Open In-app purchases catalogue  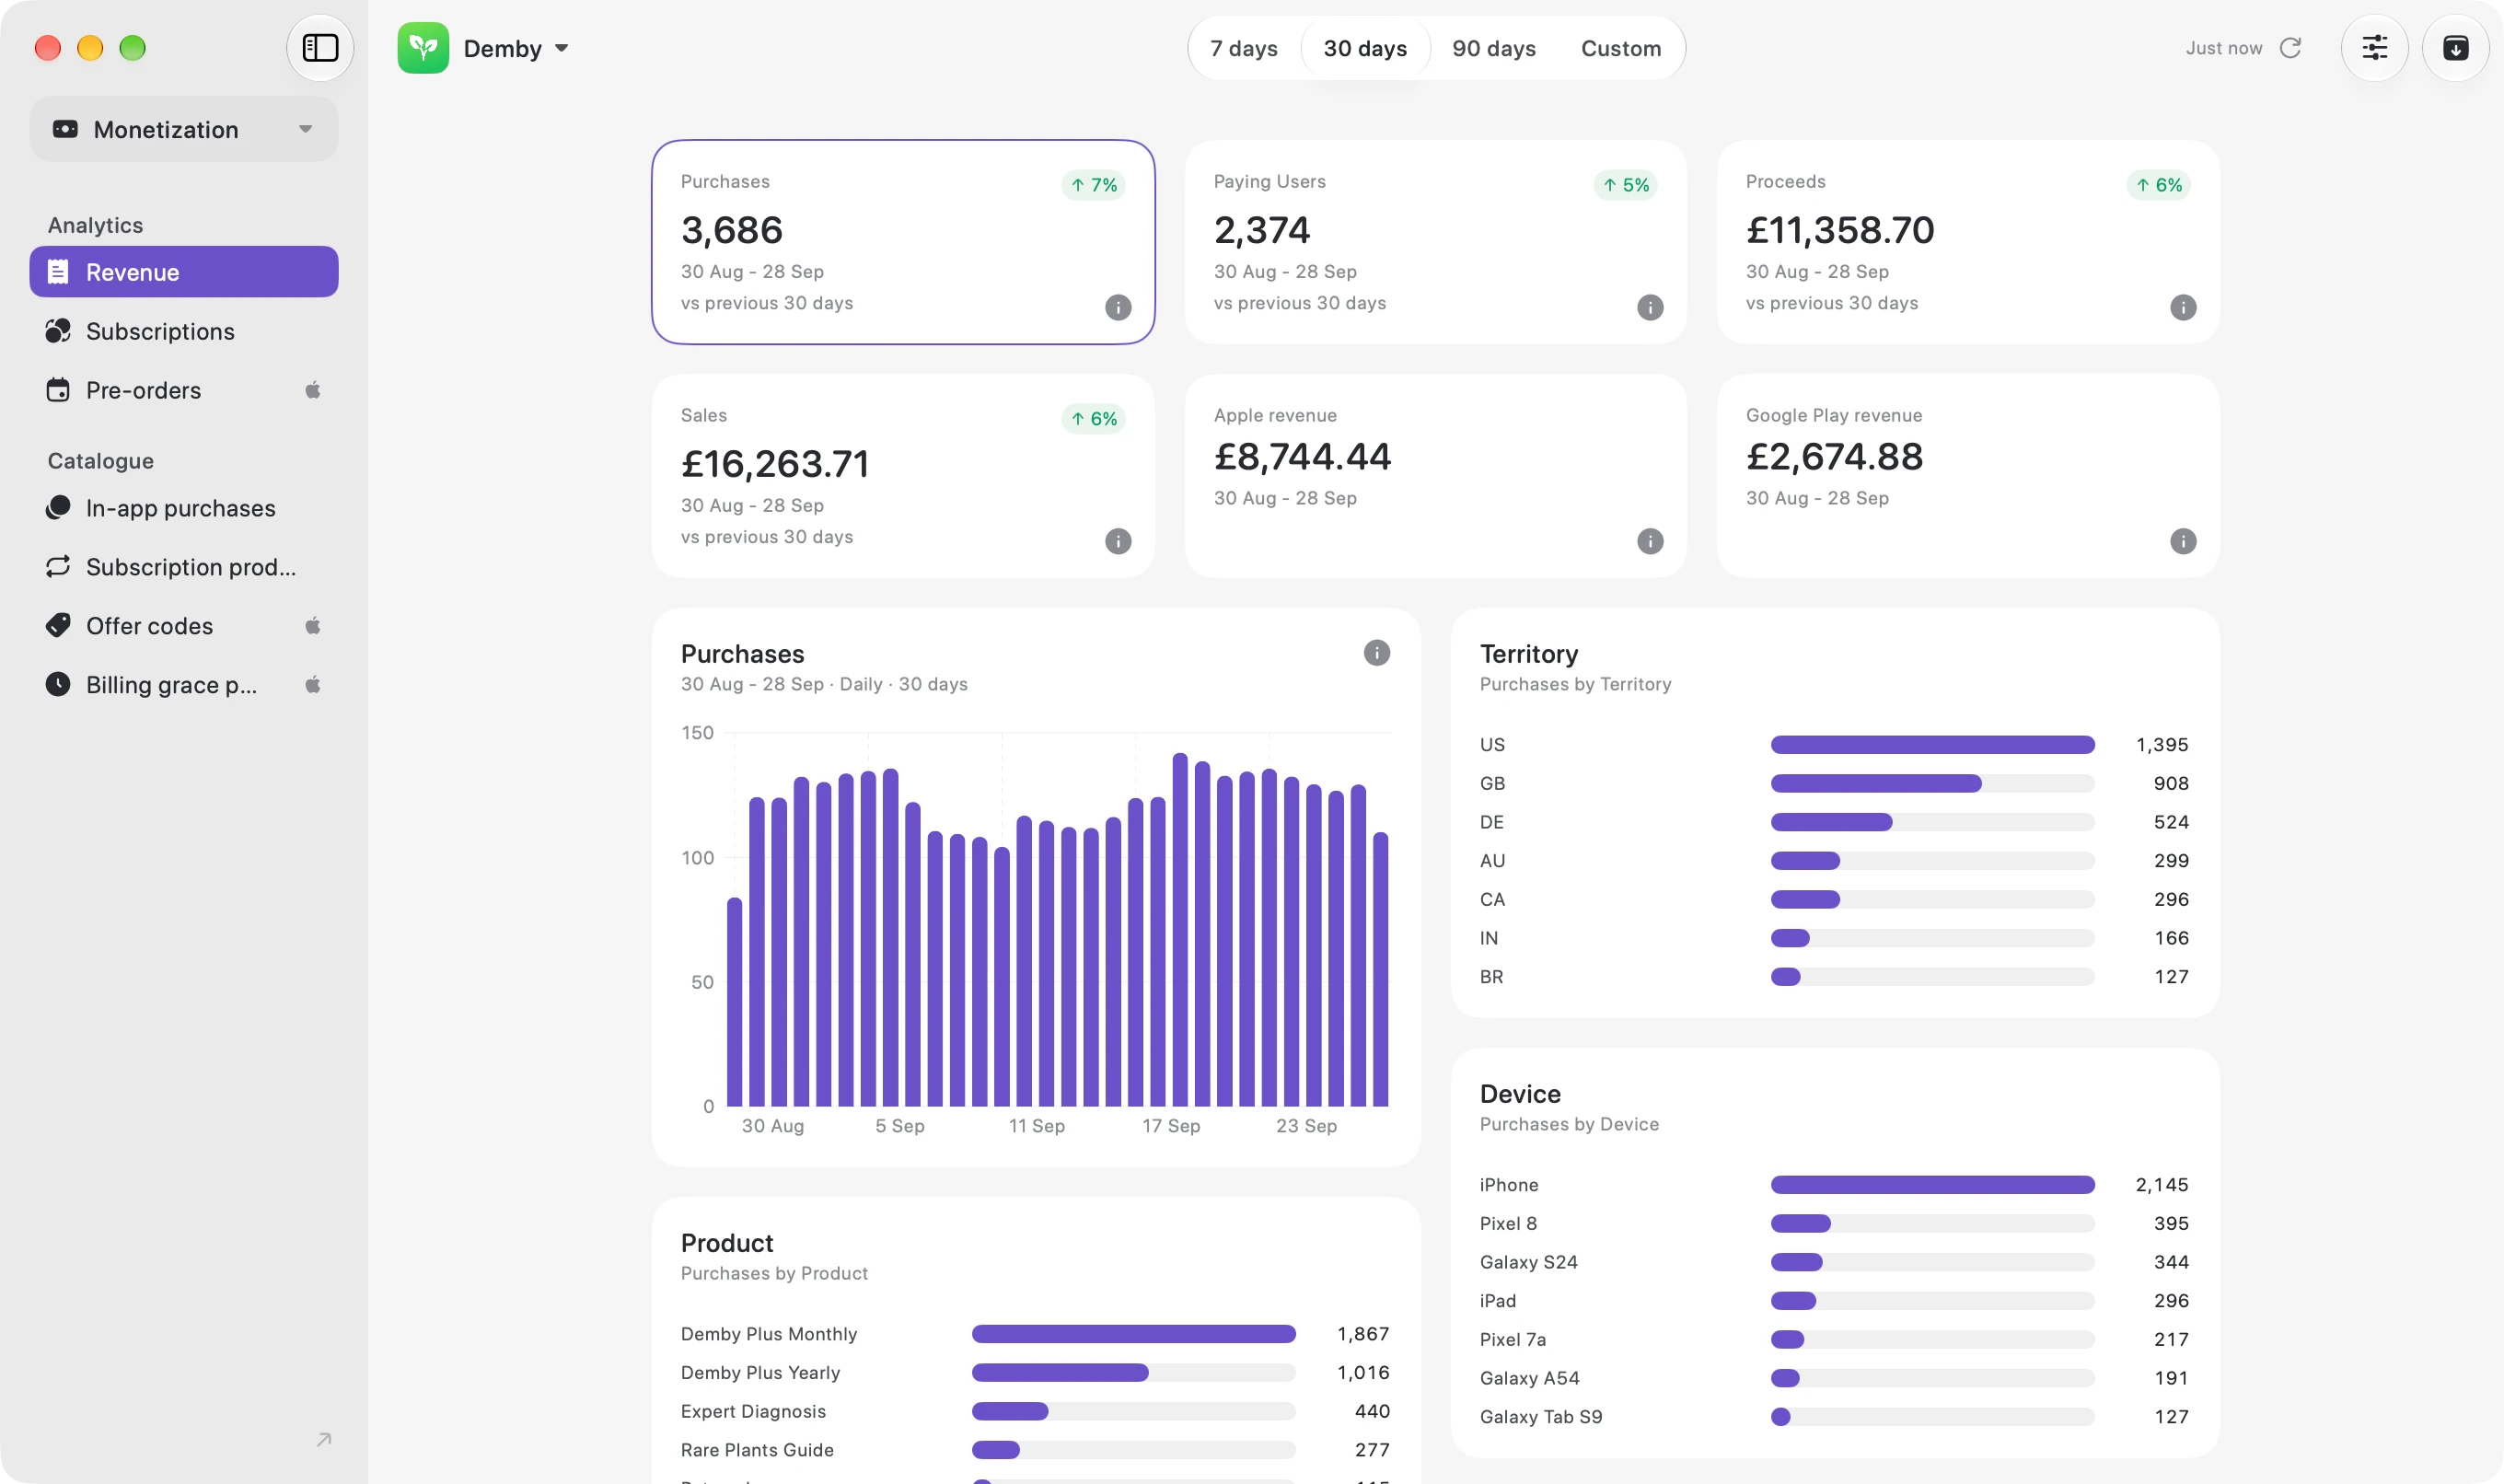(184, 508)
